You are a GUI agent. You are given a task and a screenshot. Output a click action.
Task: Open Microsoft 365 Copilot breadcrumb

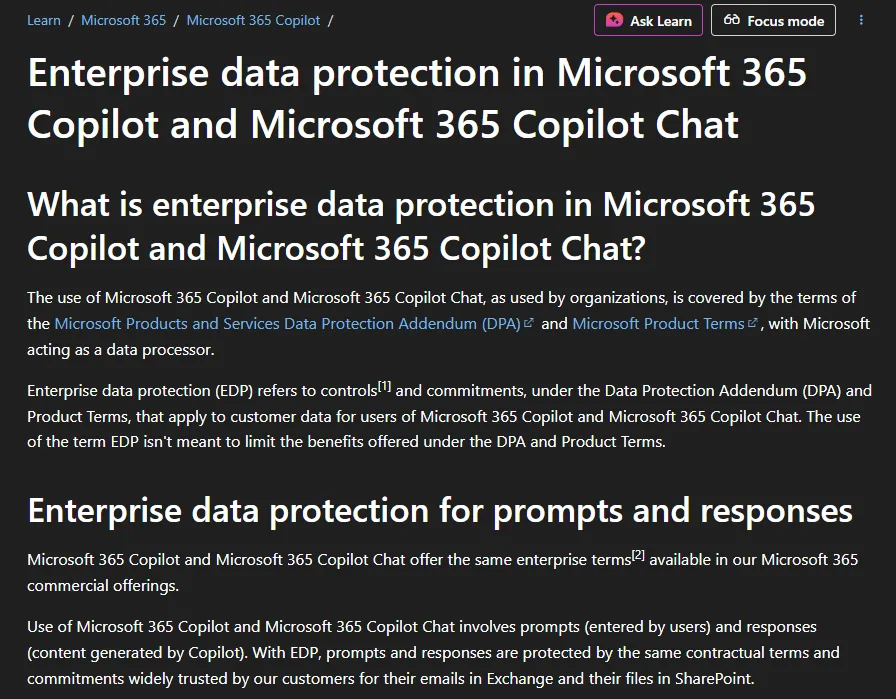point(253,21)
